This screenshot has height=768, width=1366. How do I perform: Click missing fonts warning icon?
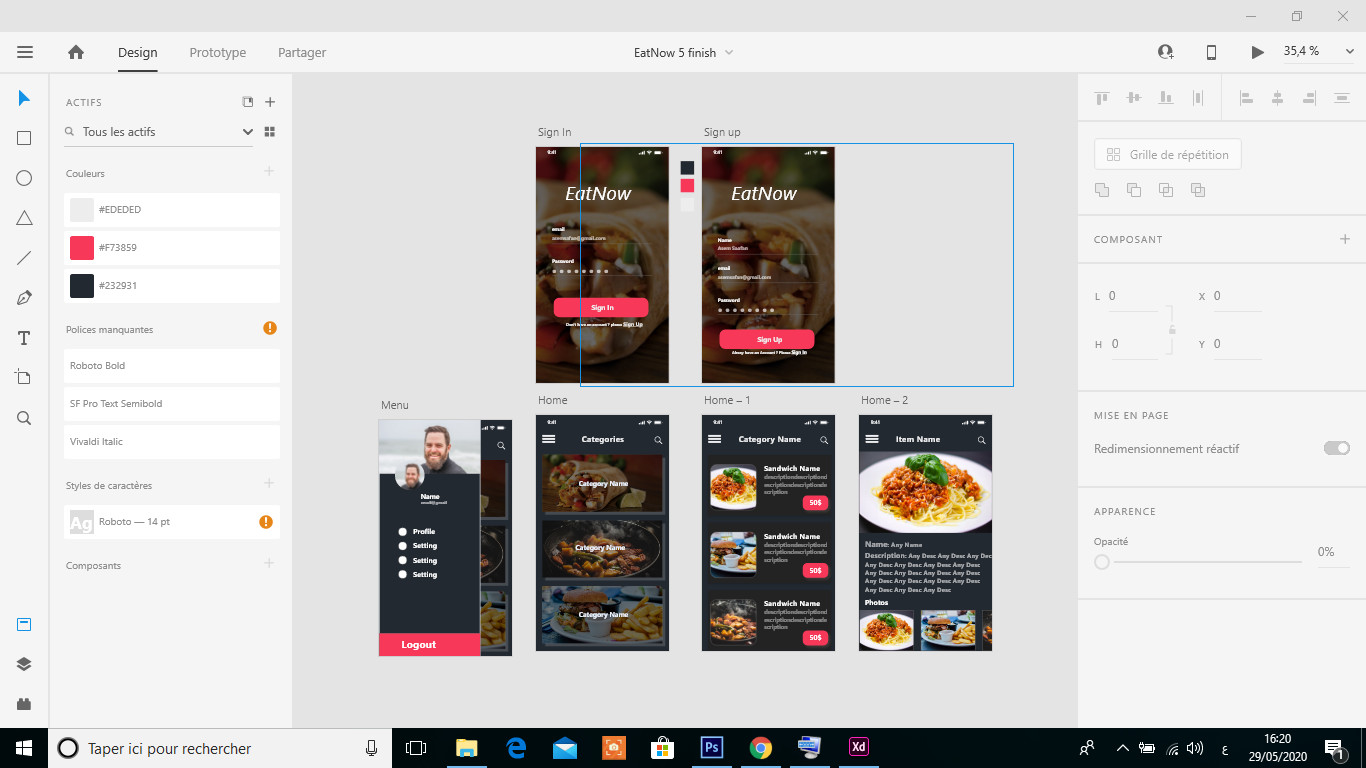click(270, 328)
